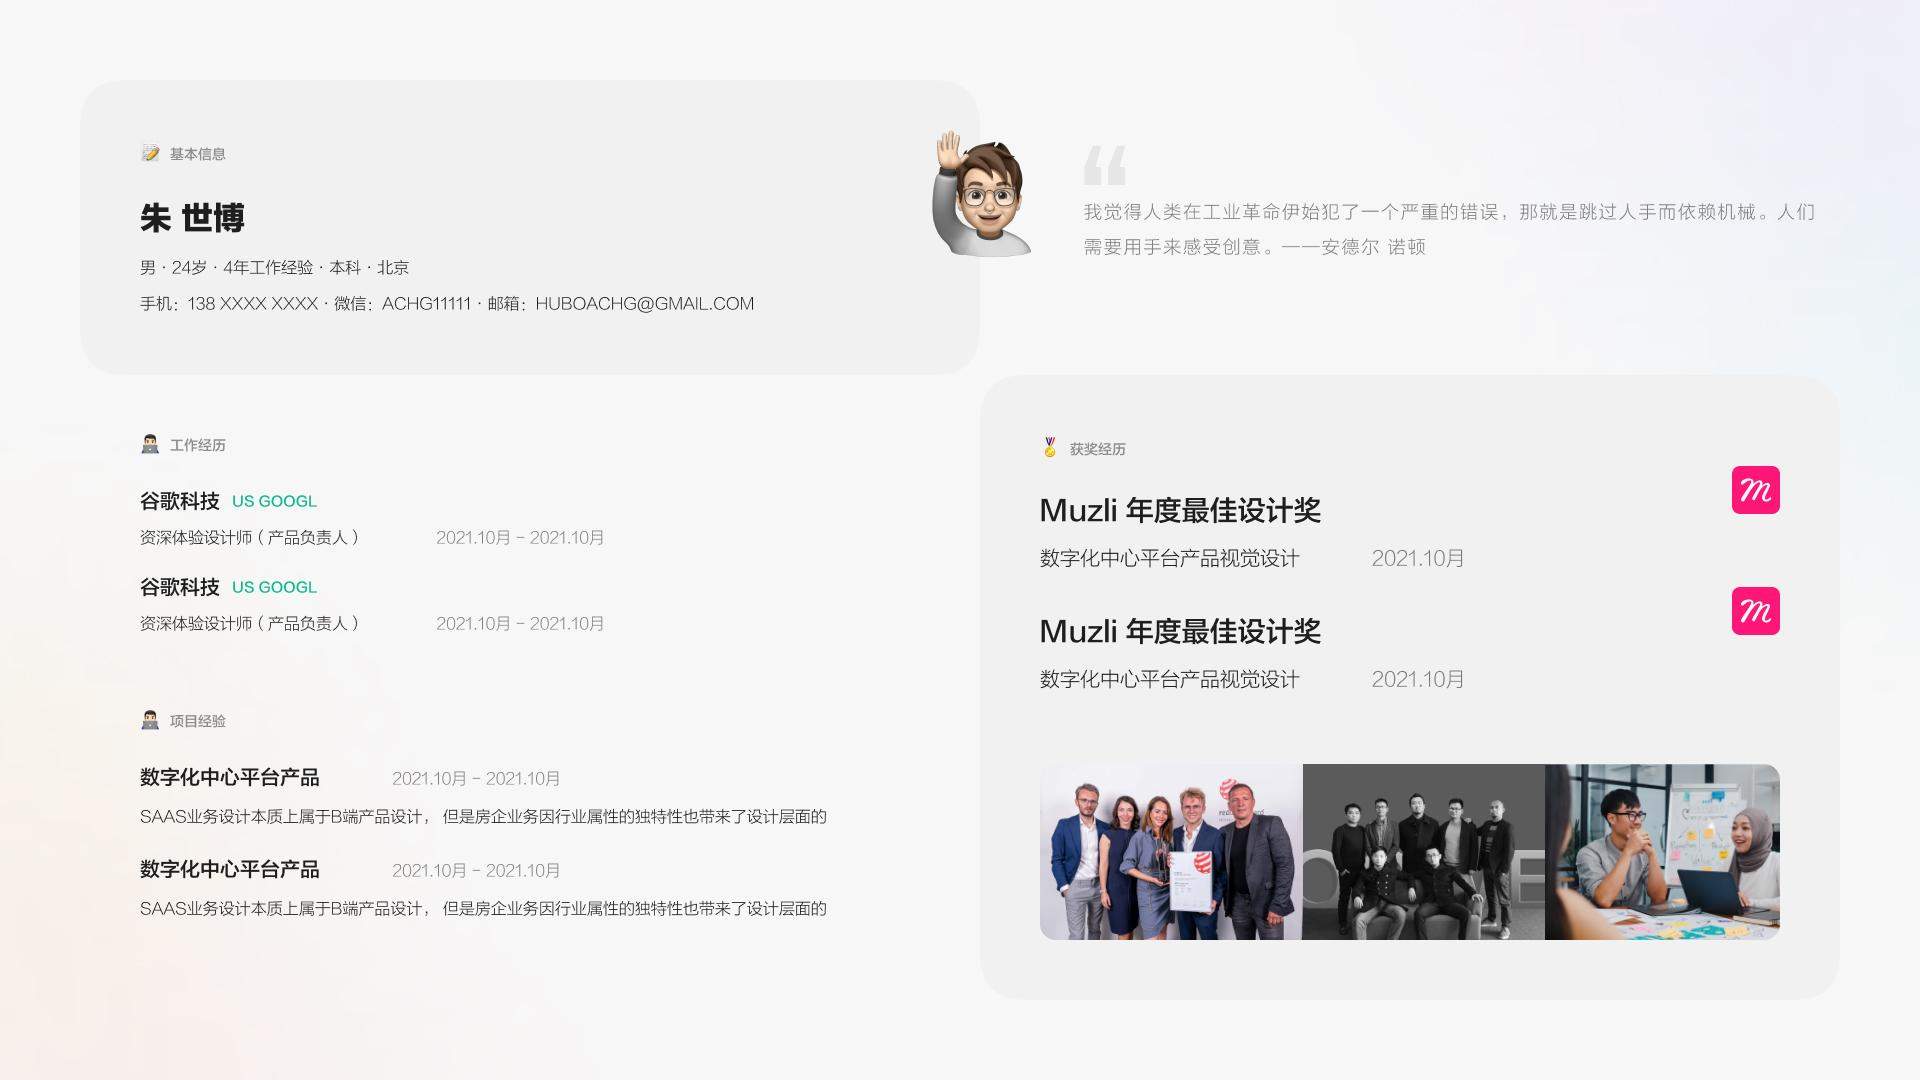The height and width of the screenshot is (1080, 1920).
Task: Click first 数字化中心平台产品视觉设计 award subtitle
Action: pos(1169,558)
